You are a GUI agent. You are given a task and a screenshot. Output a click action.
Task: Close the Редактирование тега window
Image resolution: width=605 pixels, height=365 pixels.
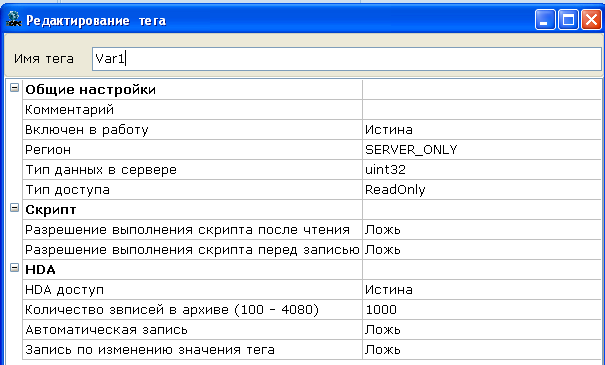(x=591, y=20)
